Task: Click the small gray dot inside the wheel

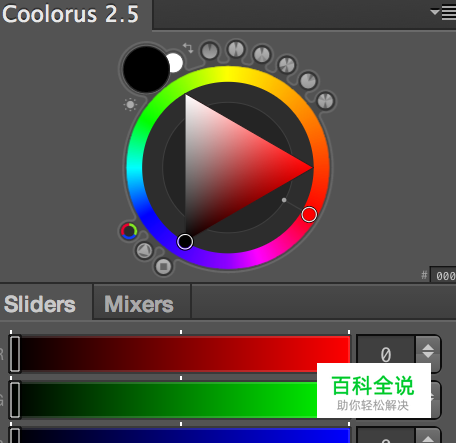Action: (x=284, y=200)
